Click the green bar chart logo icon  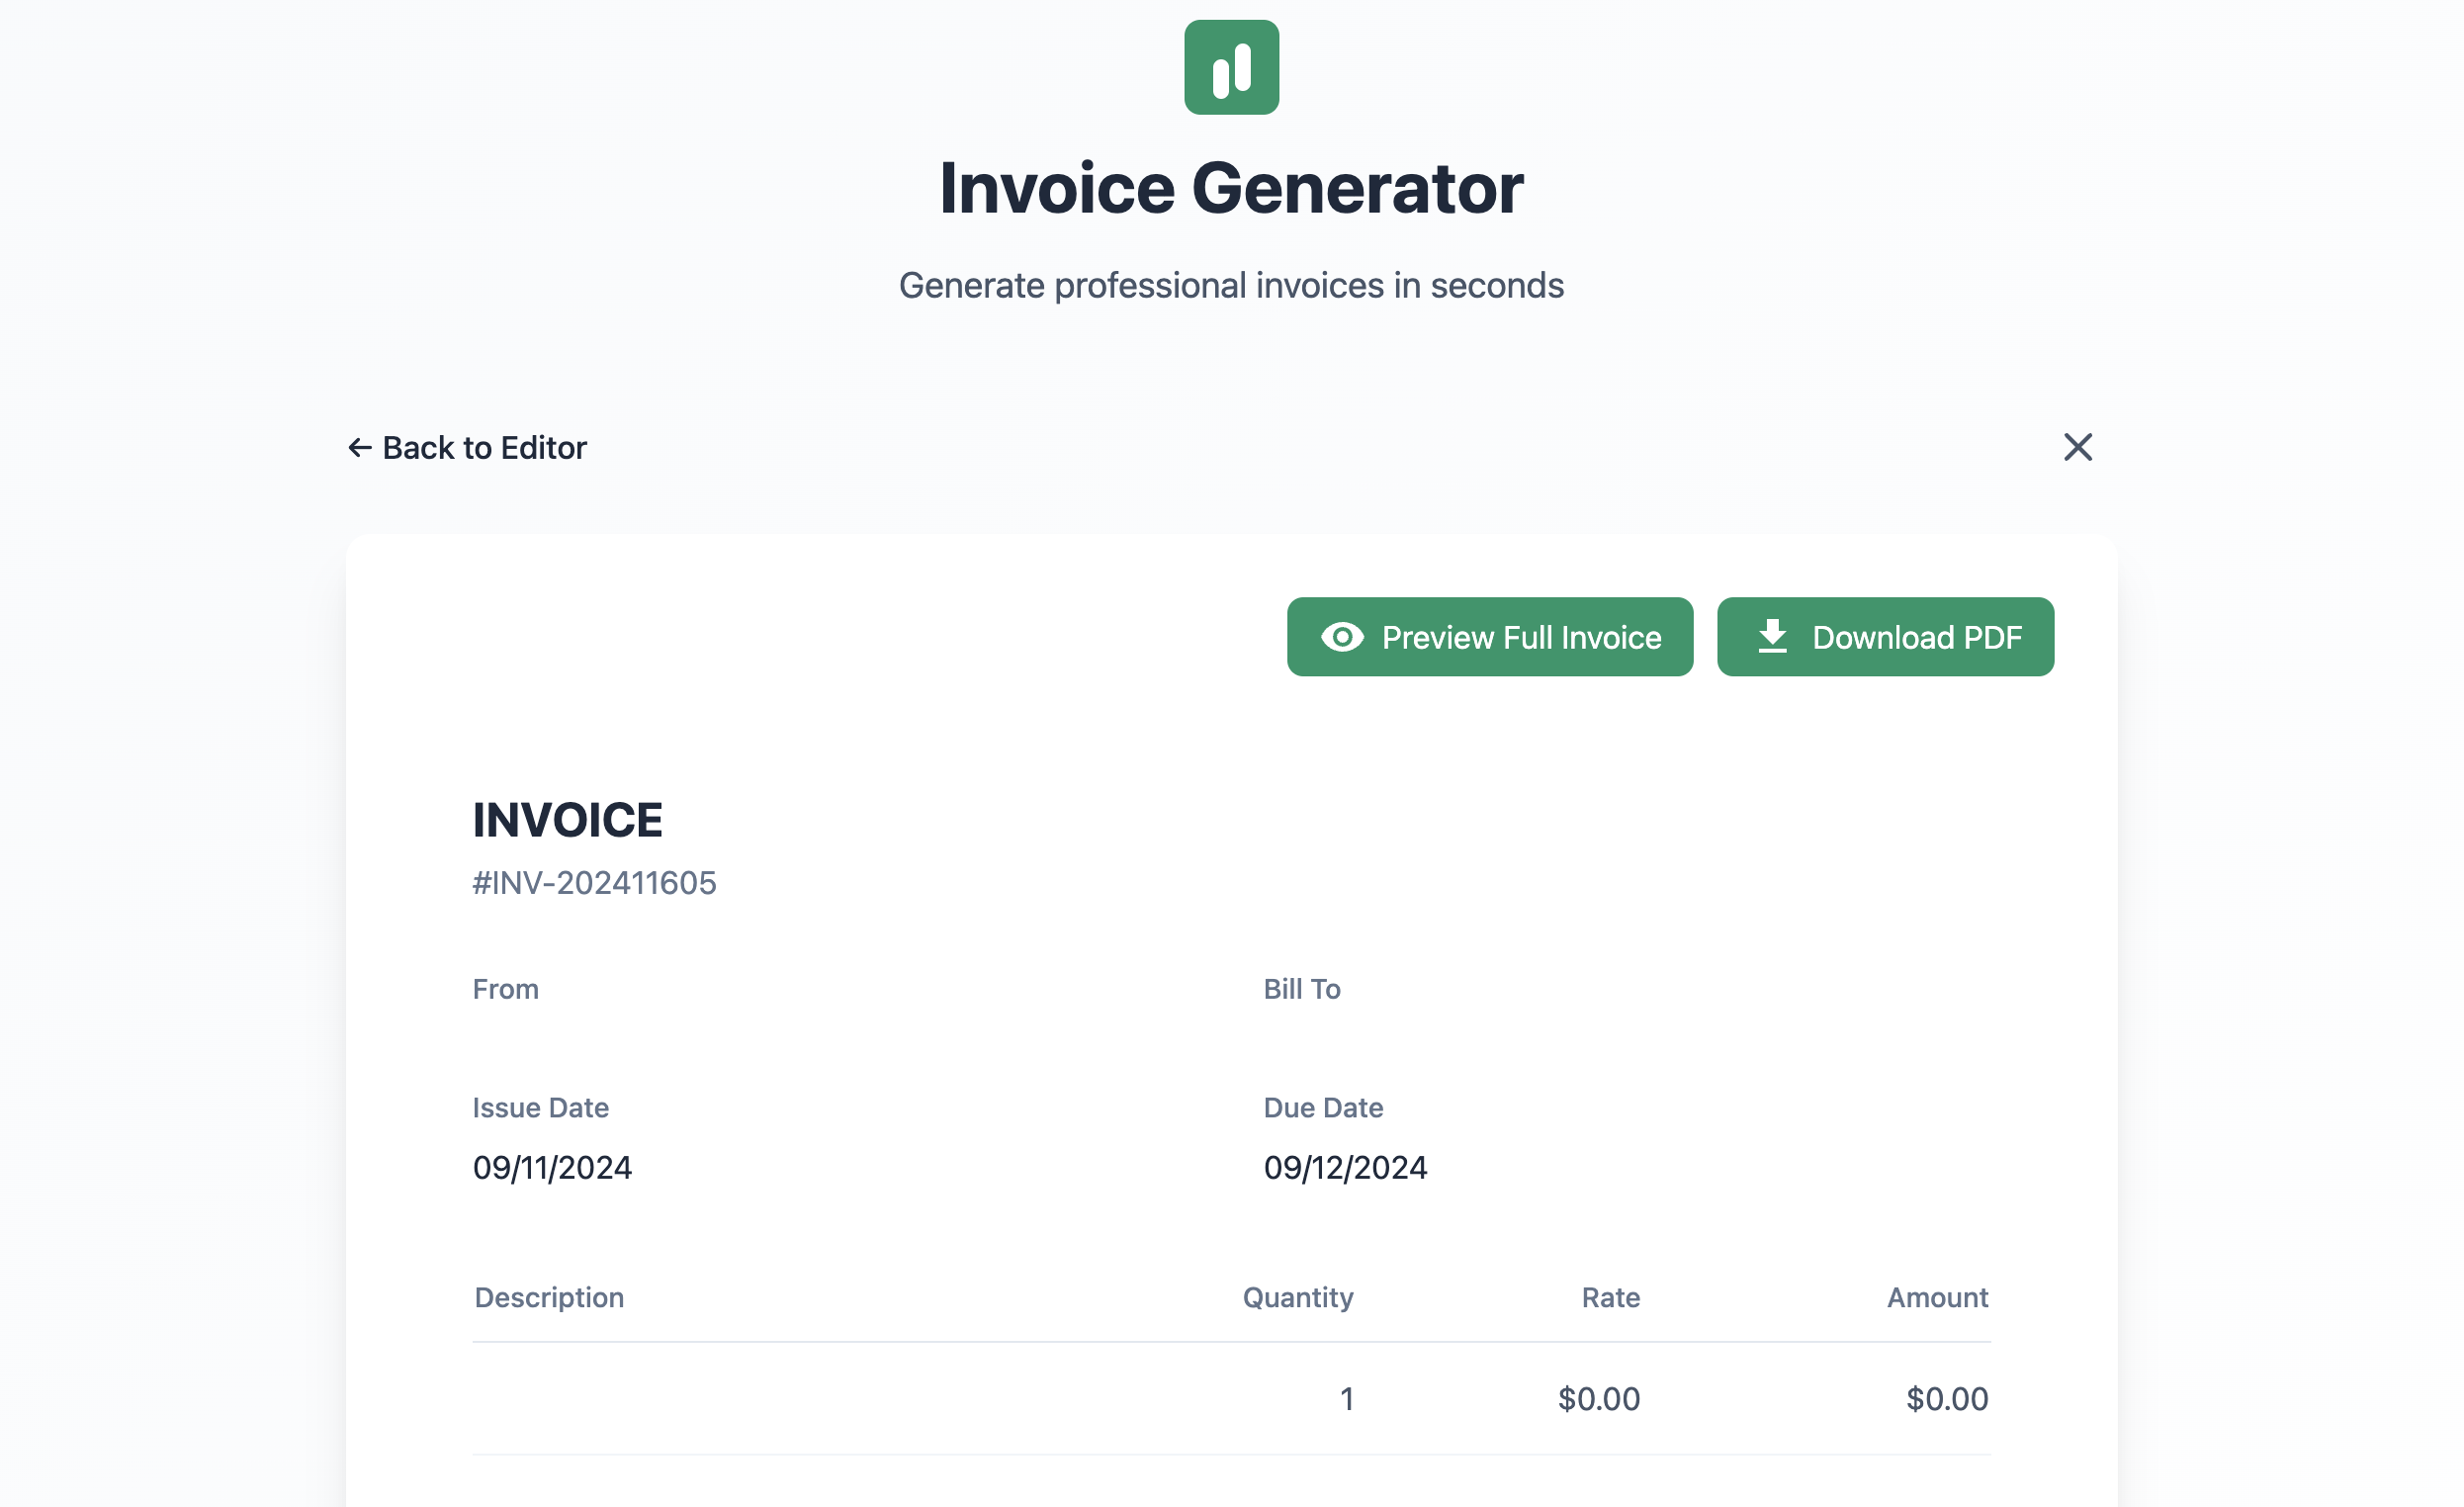click(x=1231, y=67)
